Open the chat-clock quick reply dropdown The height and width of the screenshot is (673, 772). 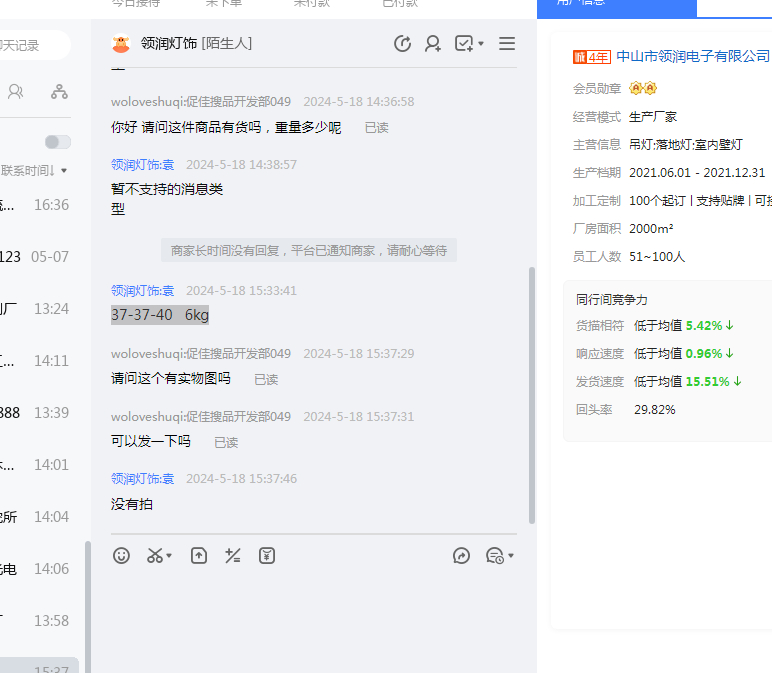click(x=499, y=555)
